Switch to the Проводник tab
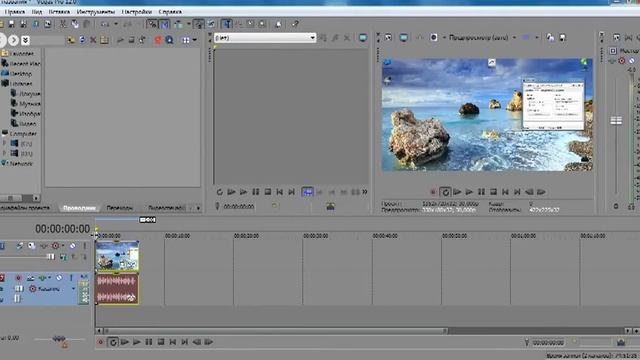 pos(80,208)
